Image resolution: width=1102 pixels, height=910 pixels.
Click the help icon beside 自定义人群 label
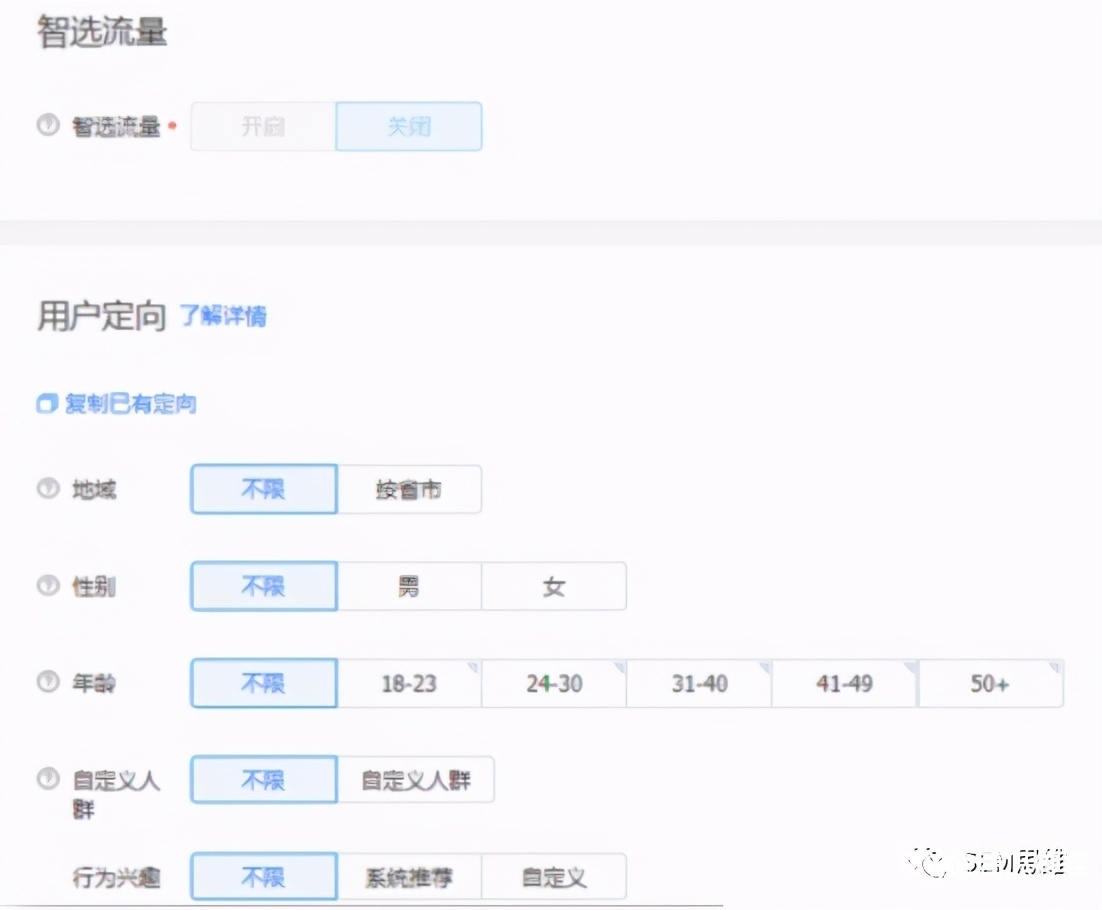click(x=48, y=779)
